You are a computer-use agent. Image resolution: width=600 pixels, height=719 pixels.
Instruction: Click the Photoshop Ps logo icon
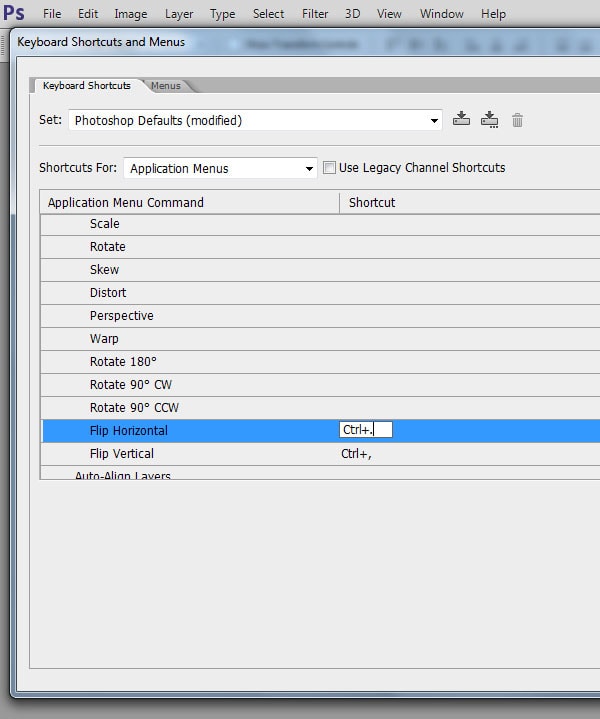[x=14, y=13]
